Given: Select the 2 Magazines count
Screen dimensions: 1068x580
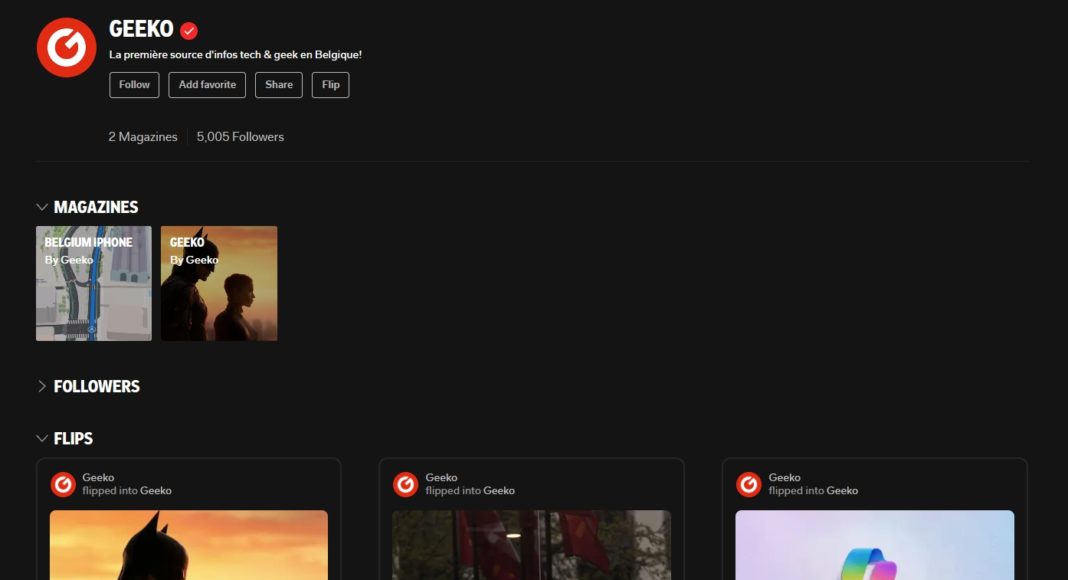Looking at the screenshot, I should coord(143,137).
